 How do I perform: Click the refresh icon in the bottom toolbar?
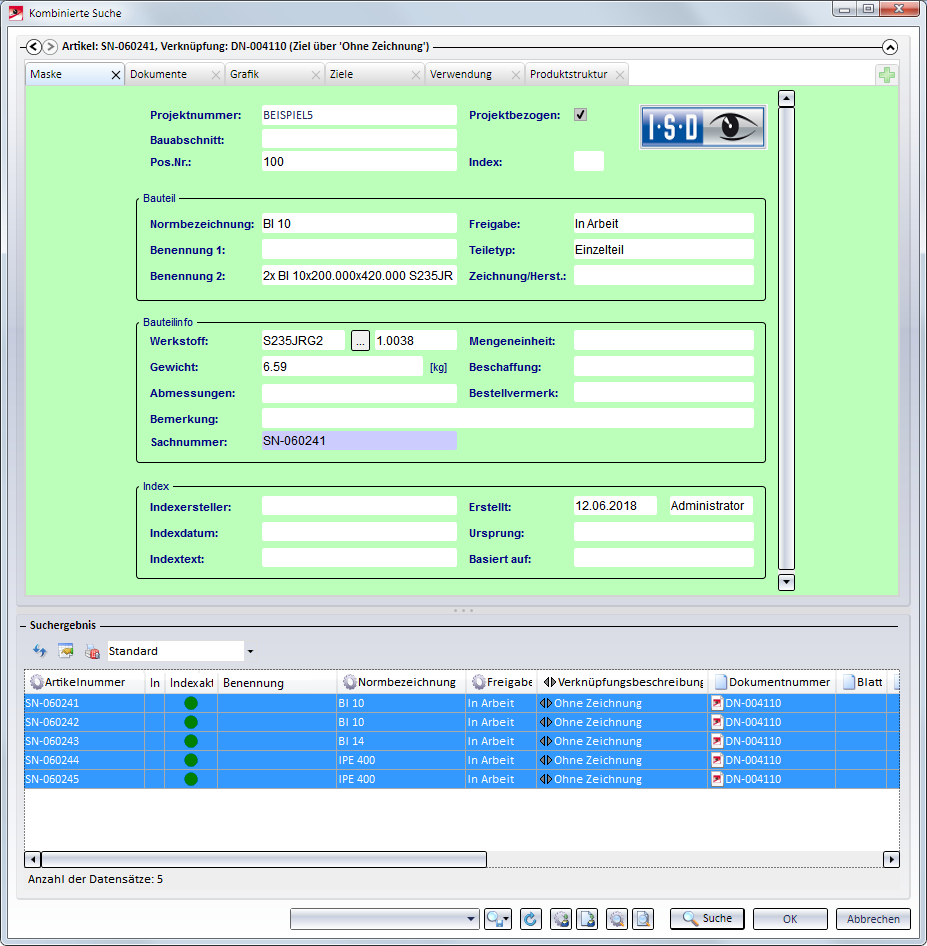pyautogui.click(x=531, y=919)
